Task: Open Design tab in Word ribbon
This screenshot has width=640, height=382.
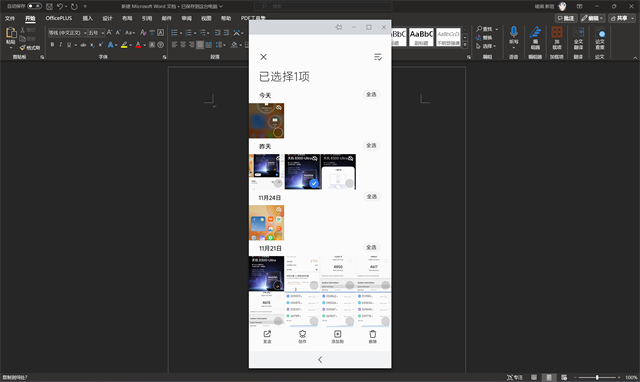Action: coord(107,18)
